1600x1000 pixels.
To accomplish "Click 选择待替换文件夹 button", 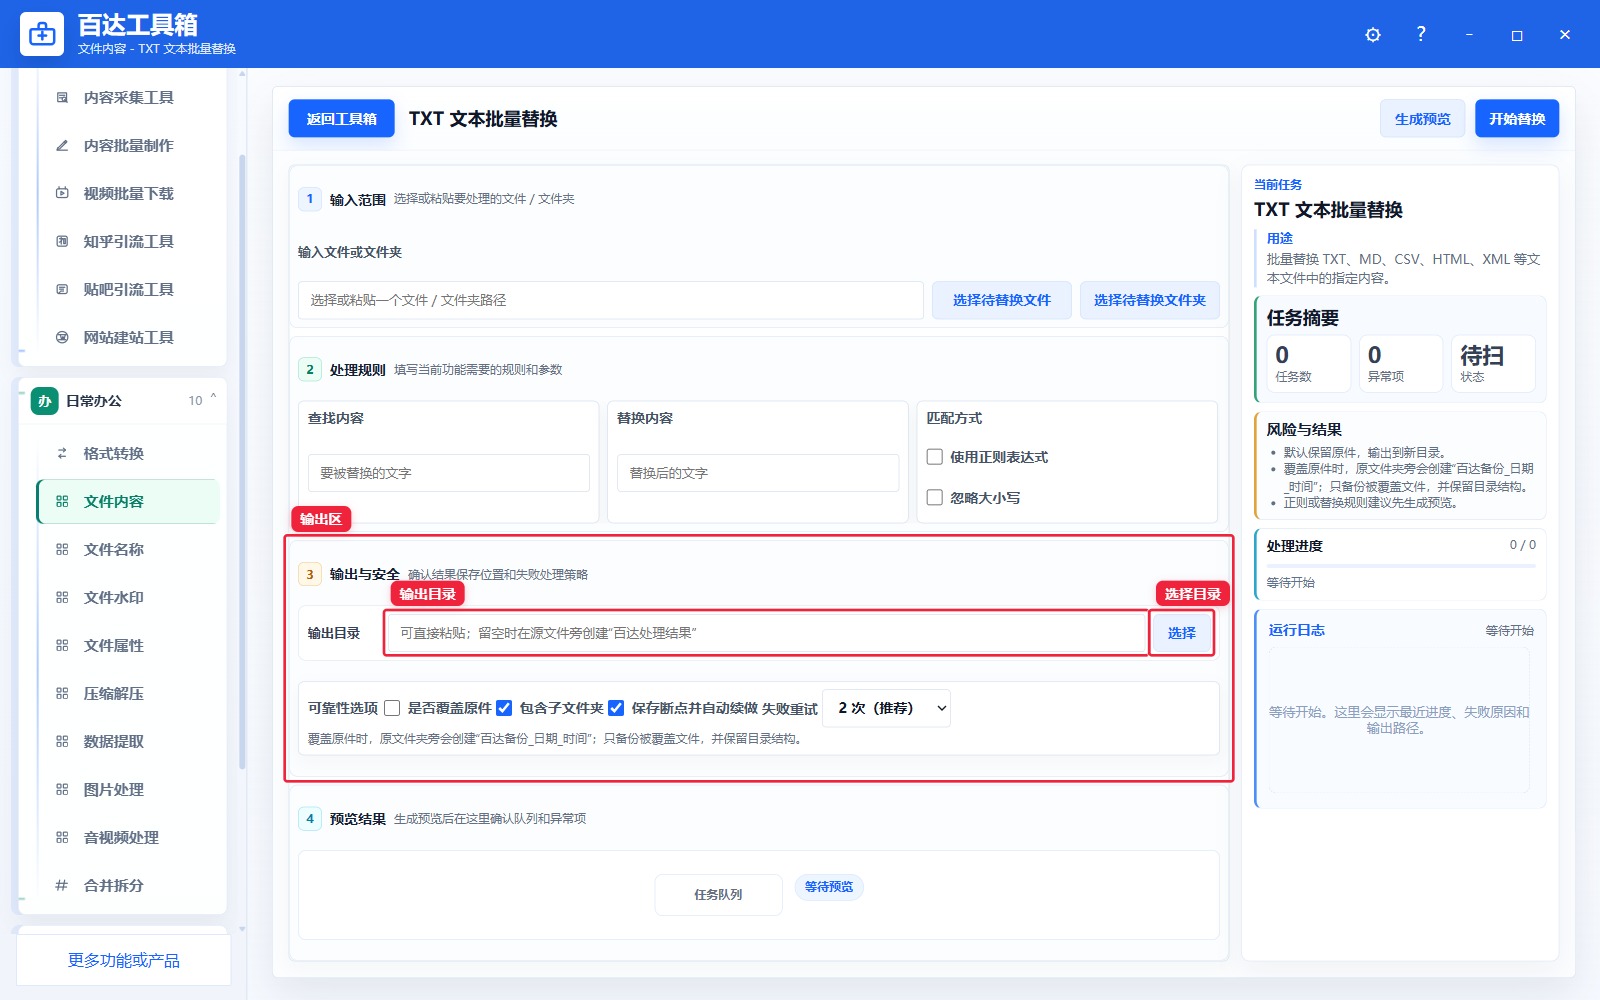I will [x=1150, y=300].
